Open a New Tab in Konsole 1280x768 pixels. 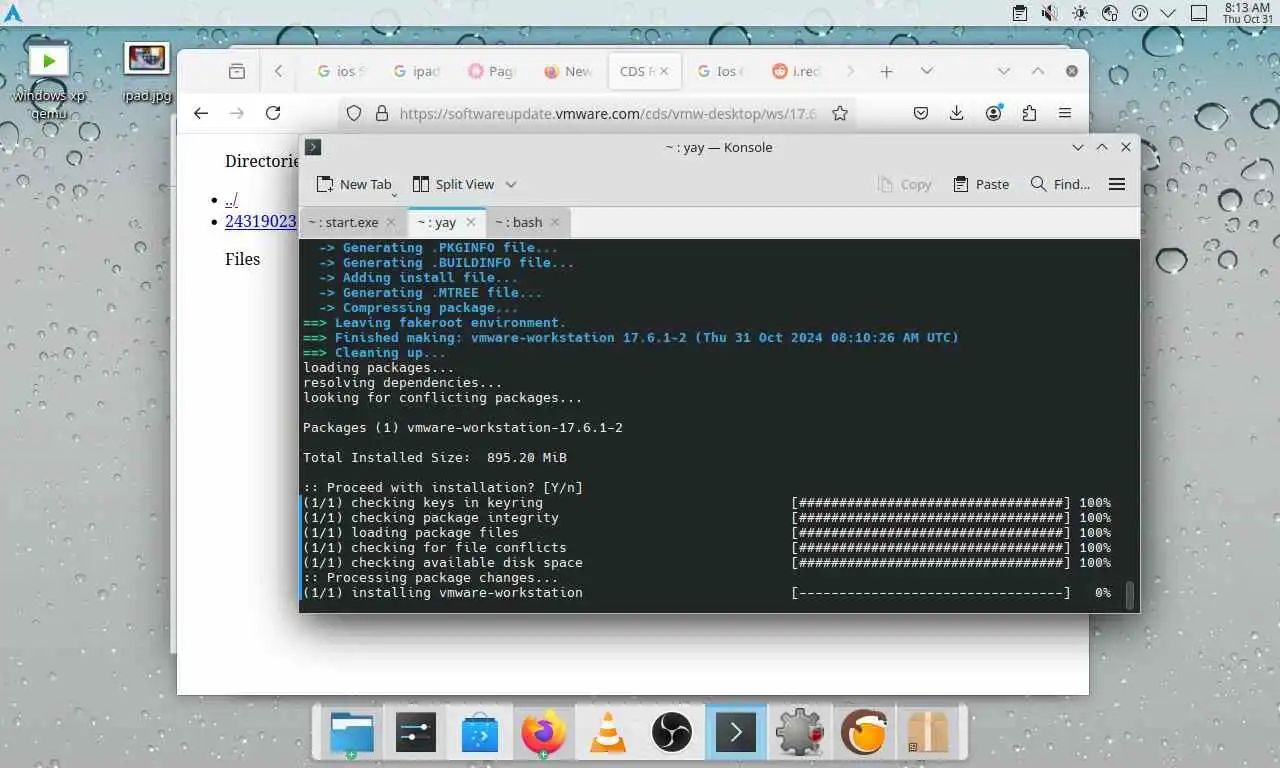coord(355,184)
